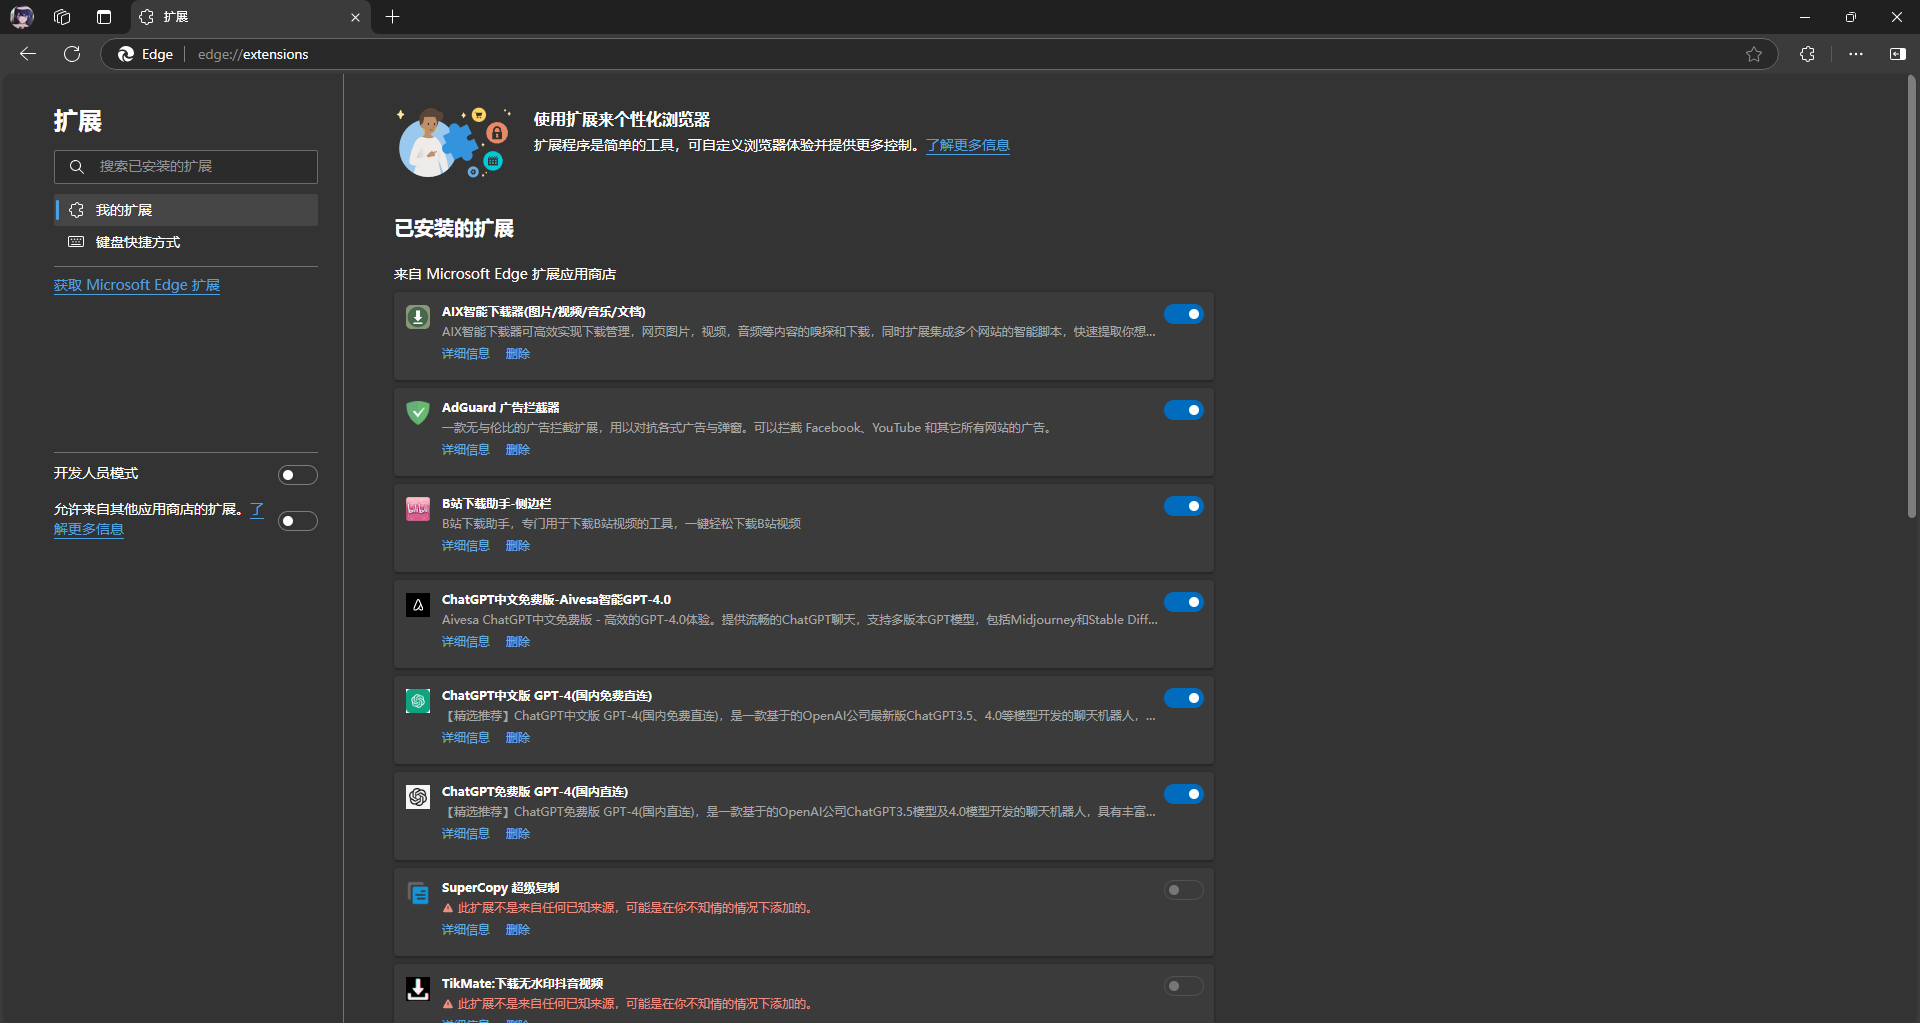Click the vertical page scrollbar
The height and width of the screenshot is (1023, 1920).
point(1911,298)
